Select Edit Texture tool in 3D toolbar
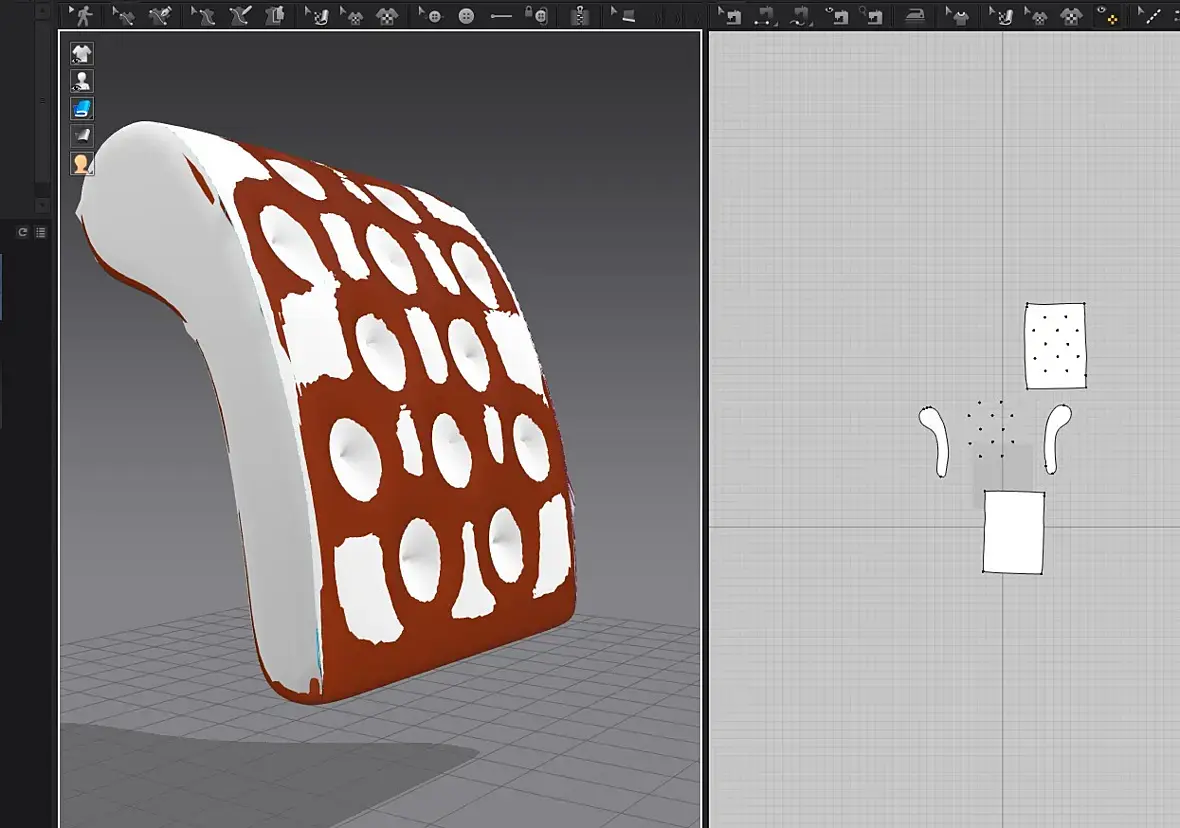1180x828 pixels. click(317, 14)
